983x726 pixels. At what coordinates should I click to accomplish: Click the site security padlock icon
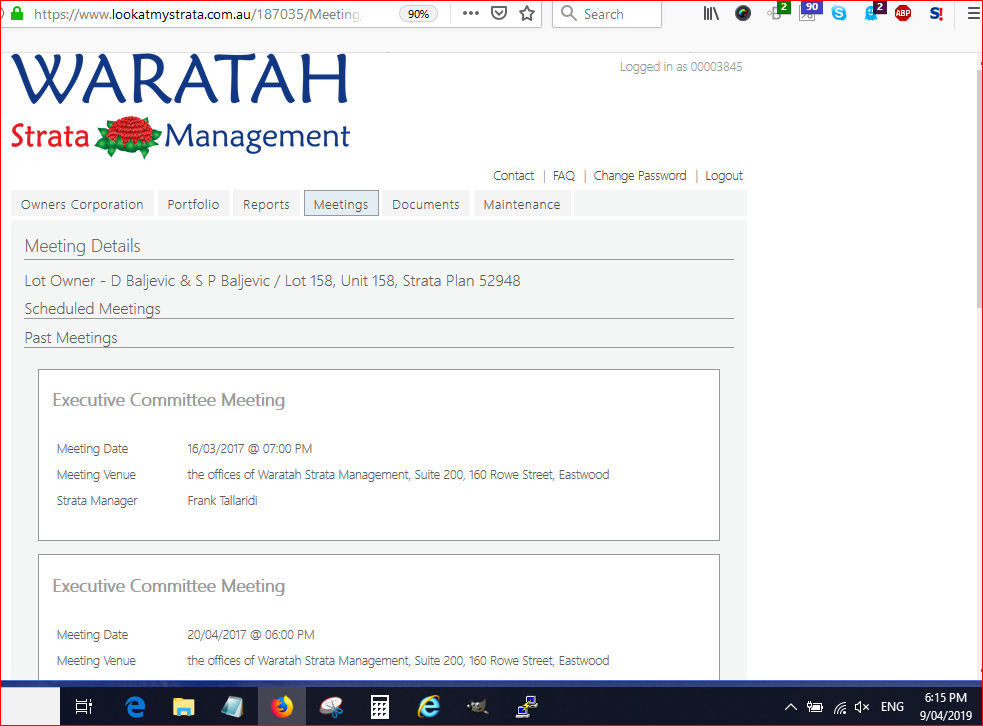[18, 13]
